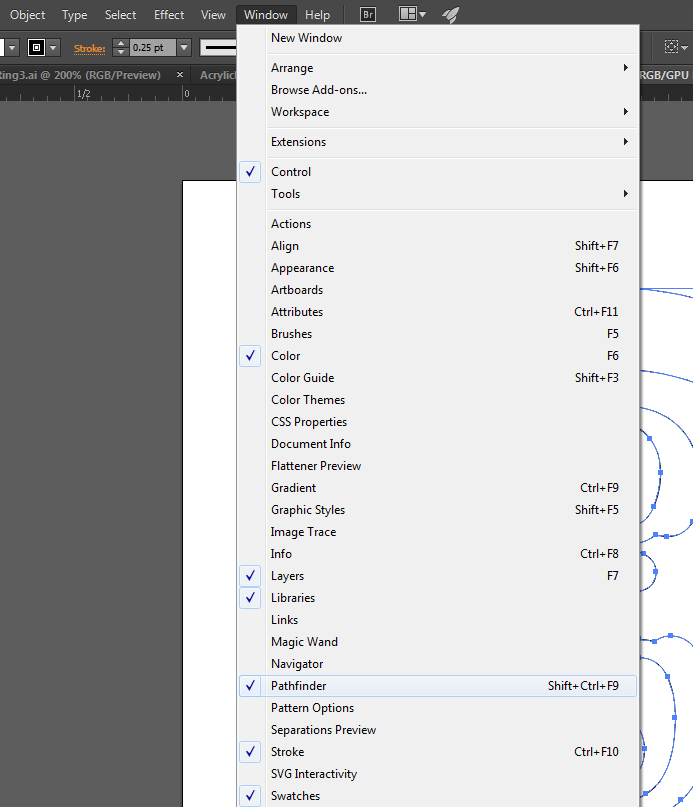Open the Object menu

coord(27,15)
